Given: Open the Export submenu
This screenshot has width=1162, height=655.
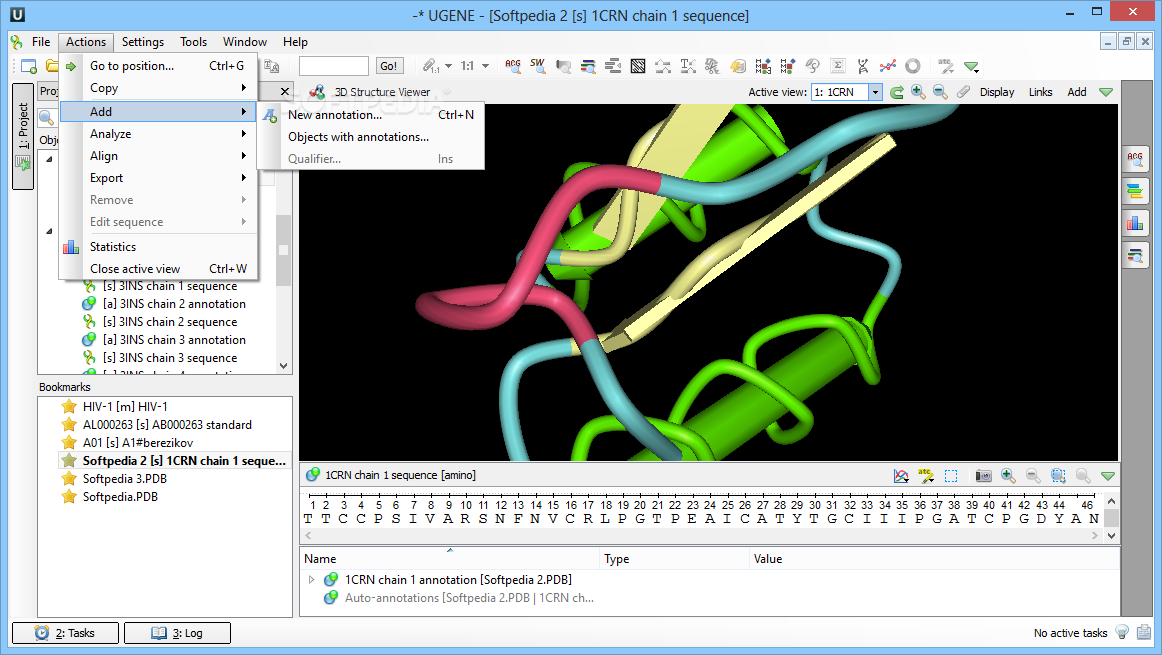Looking at the screenshot, I should 159,178.
